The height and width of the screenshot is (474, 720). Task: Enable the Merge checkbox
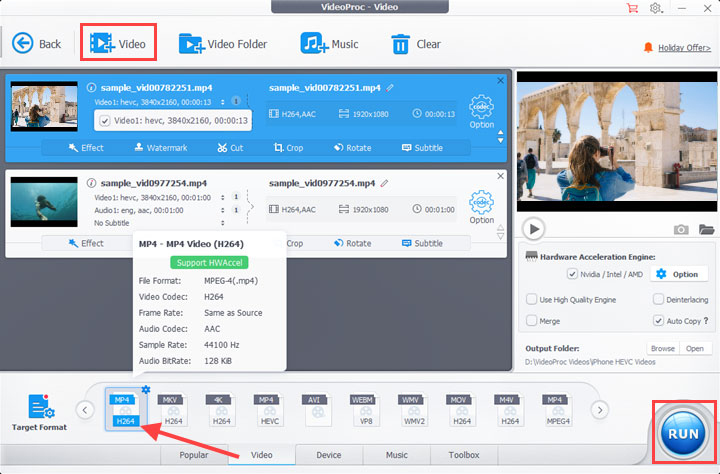click(531, 320)
